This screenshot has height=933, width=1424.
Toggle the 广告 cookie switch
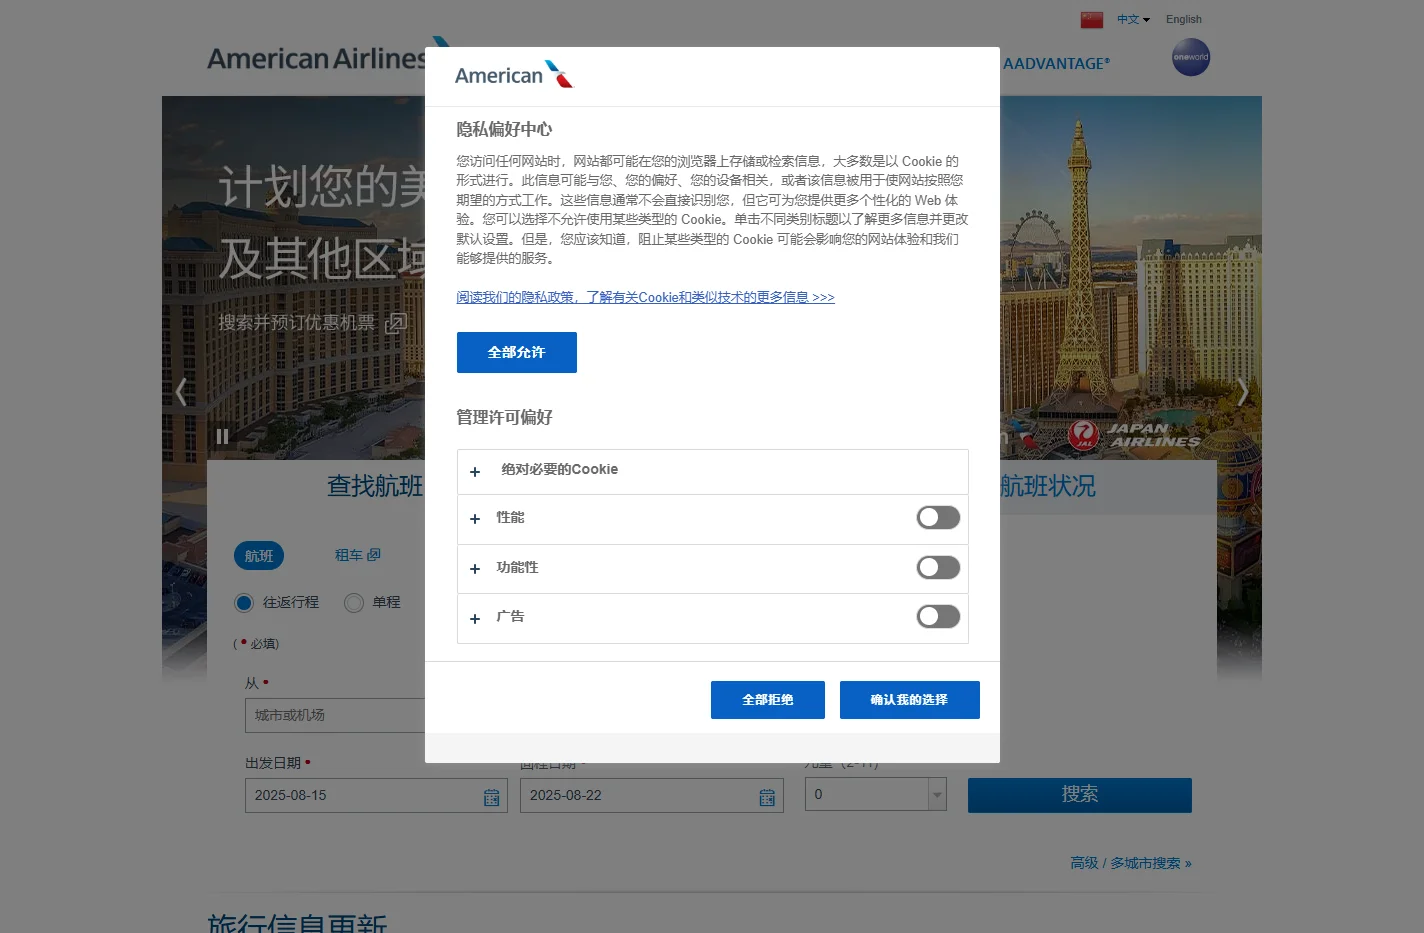coord(938,616)
